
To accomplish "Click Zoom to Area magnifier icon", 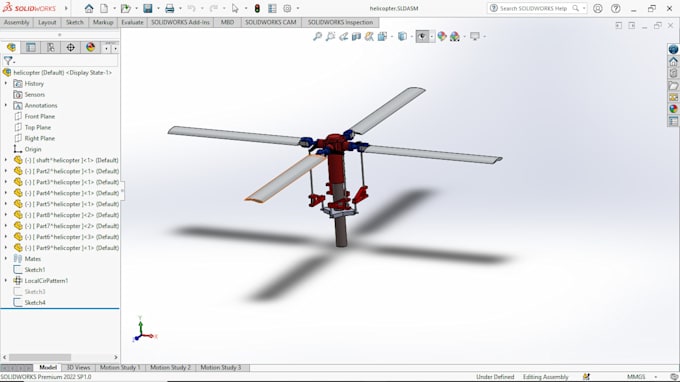I will coord(330,36).
